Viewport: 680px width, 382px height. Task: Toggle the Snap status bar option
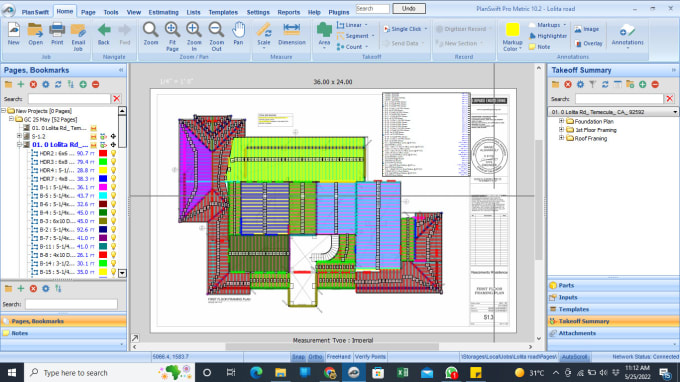pos(298,356)
